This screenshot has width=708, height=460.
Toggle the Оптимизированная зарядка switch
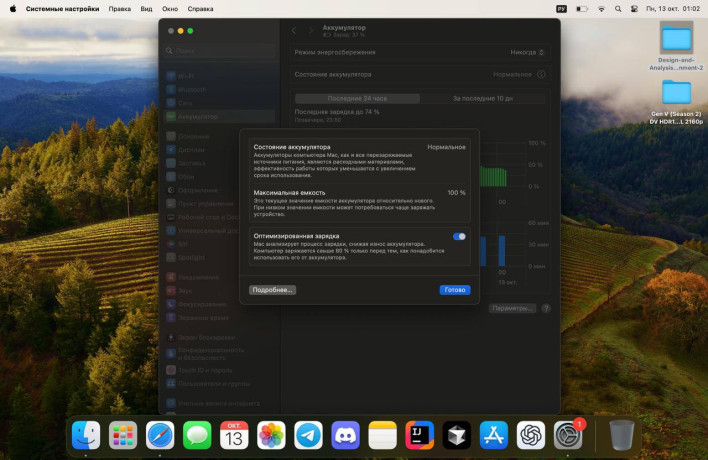[459, 237]
